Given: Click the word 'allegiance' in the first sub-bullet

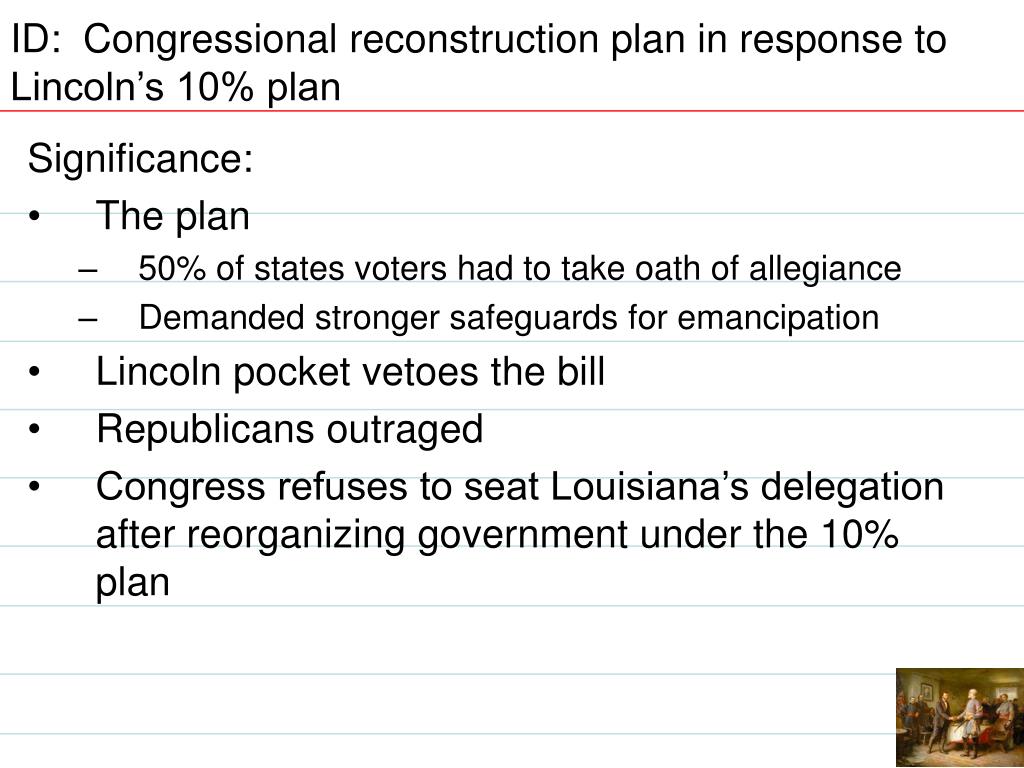Looking at the screenshot, I should [x=825, y=270].
